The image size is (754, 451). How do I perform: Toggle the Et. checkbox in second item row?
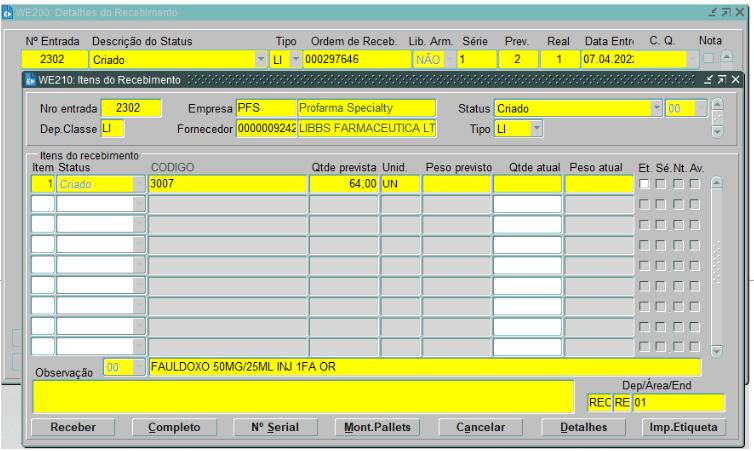[x=644, y=204]
